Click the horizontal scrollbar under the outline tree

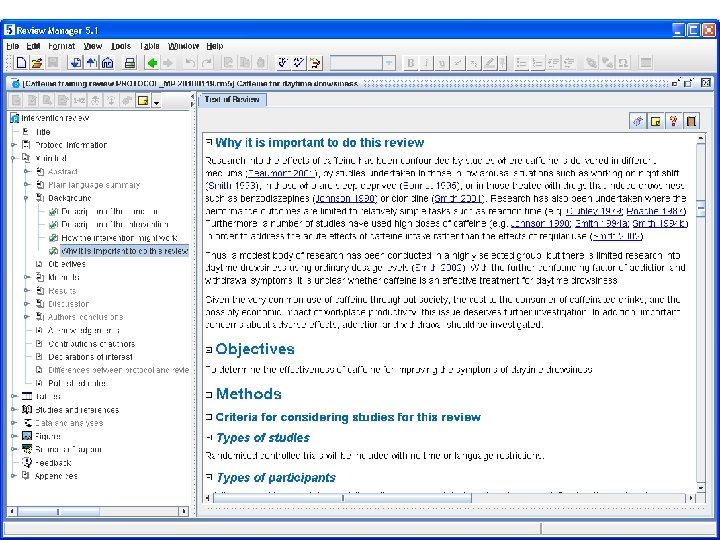(97, 511)
